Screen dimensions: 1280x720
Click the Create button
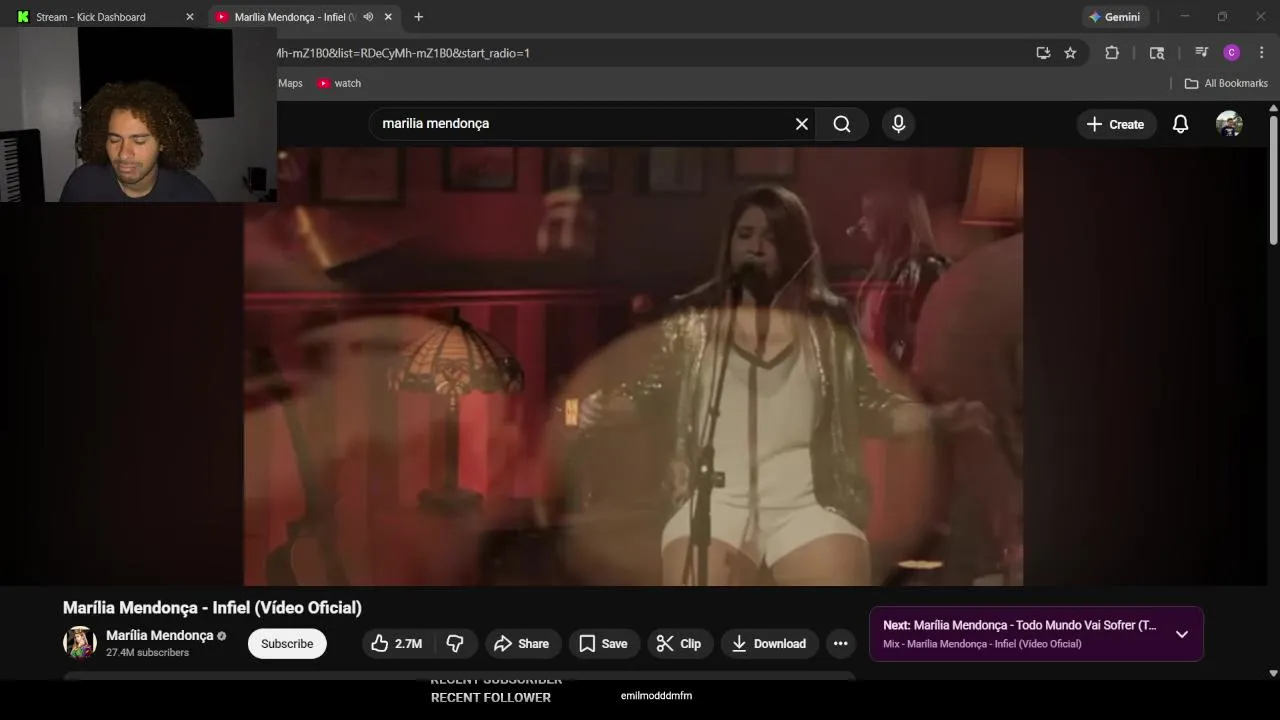(1116, 124)
